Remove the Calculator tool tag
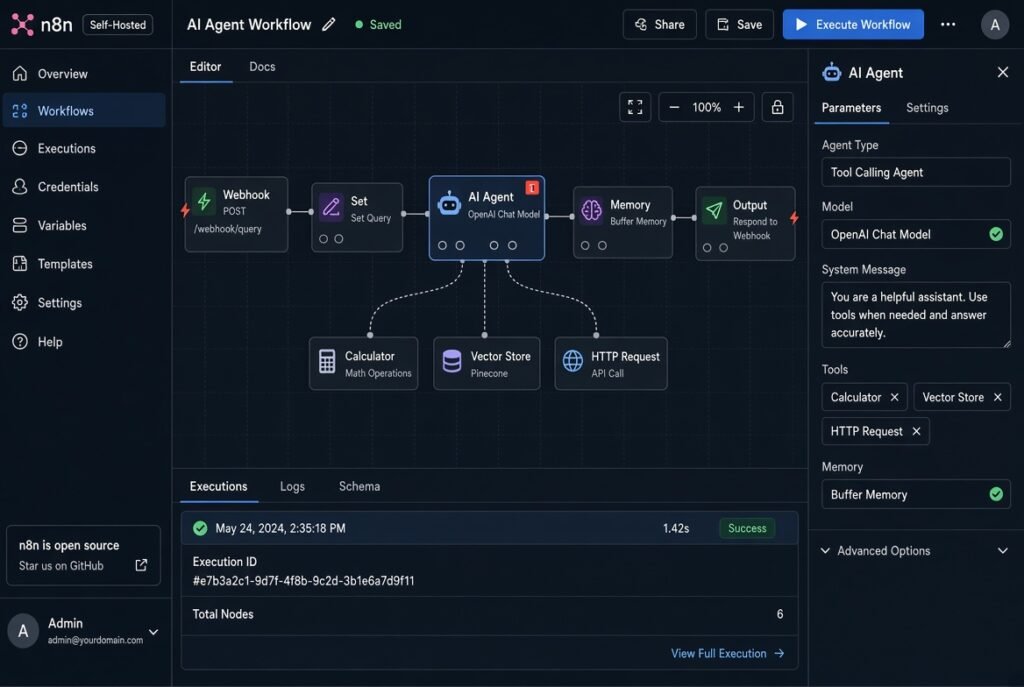This screenshot has height=687, width=1024. 894,397
